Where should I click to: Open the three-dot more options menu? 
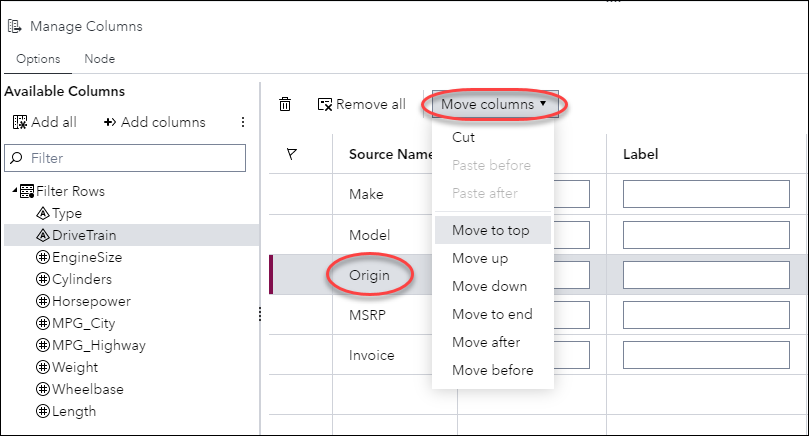(242, 122)
